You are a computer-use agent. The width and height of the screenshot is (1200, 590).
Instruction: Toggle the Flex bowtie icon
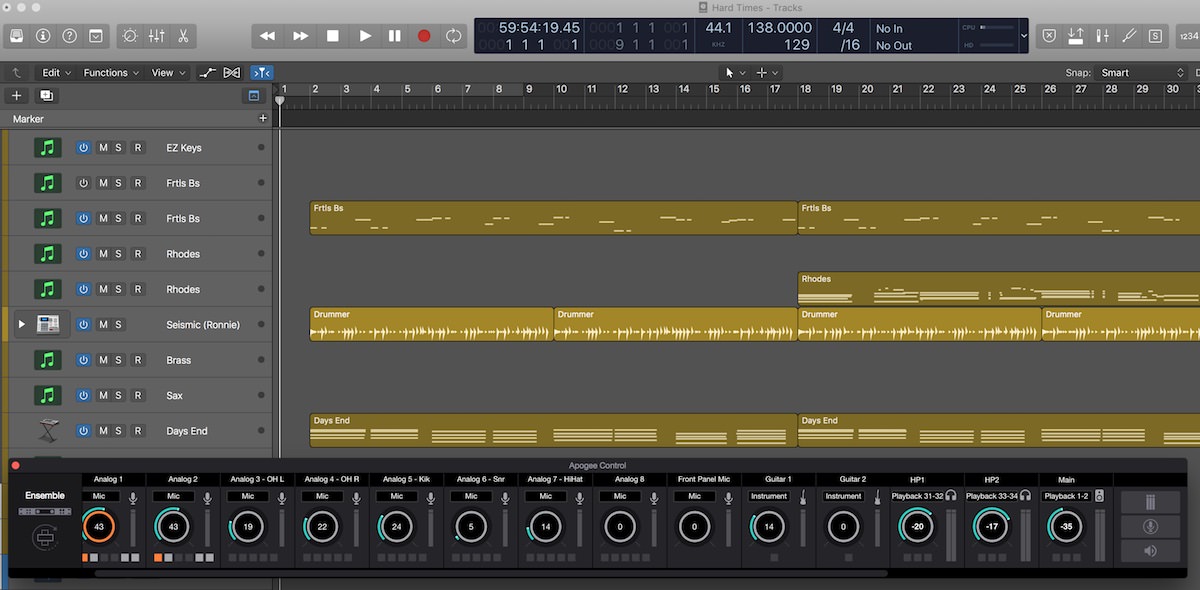click(x=232, y=73)
